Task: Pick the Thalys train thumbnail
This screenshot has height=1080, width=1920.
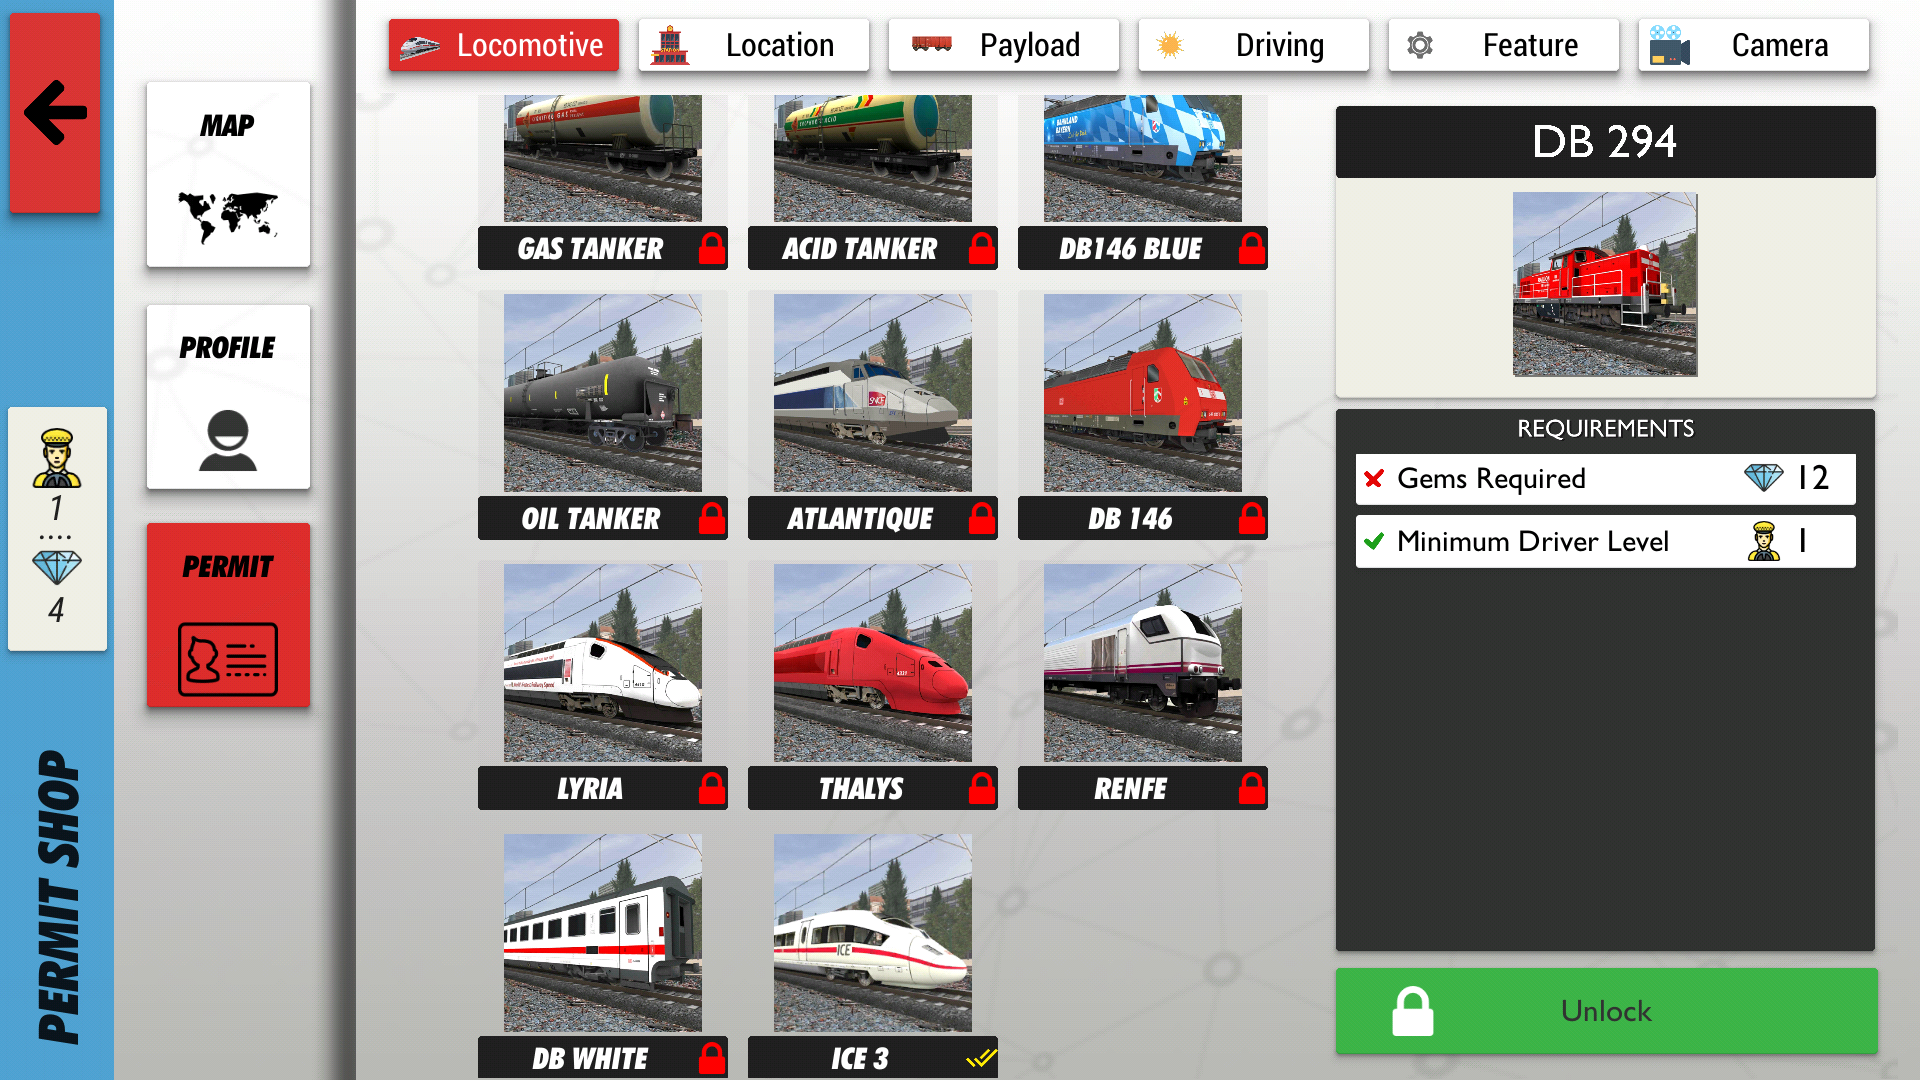Action: click(x=873, y=663)
